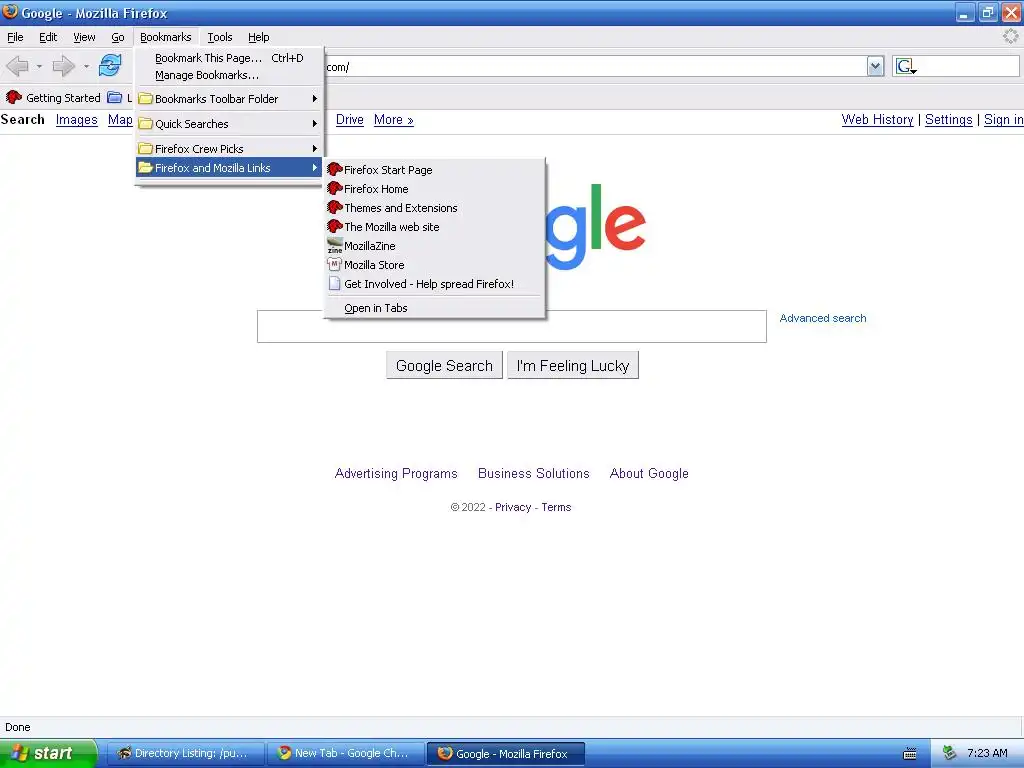Choose Bookmark This Page menu entry
Image resolution: width=1024 pixels, height=768 pixels.
tap(229, 57)
